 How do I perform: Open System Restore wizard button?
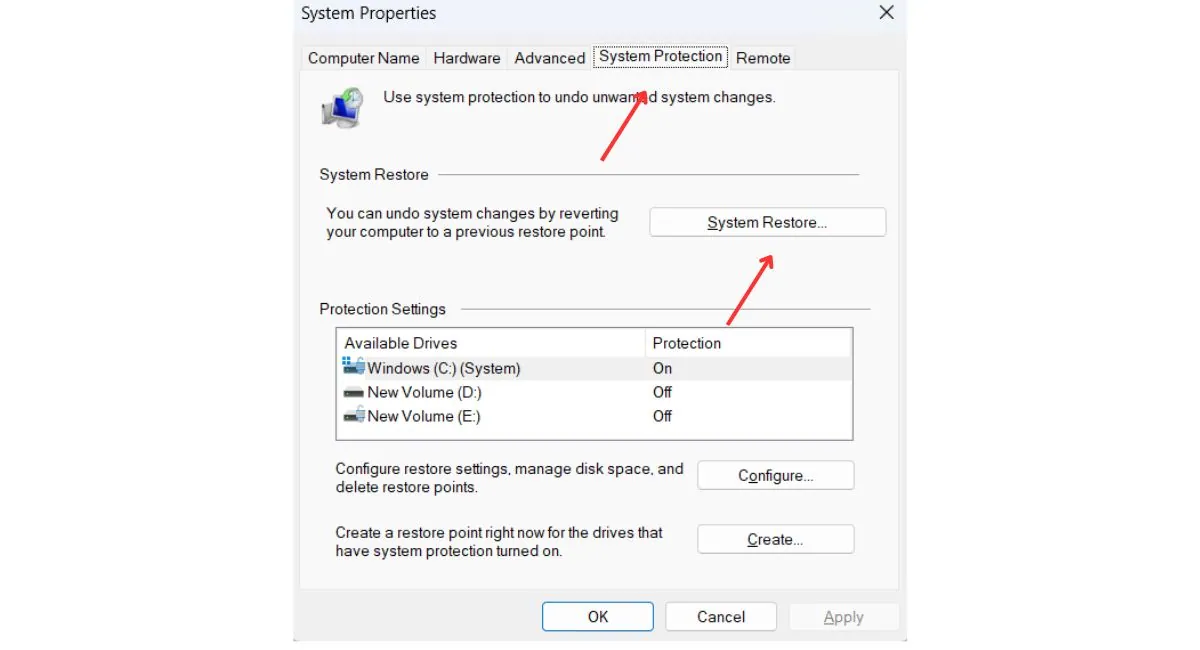768,222
